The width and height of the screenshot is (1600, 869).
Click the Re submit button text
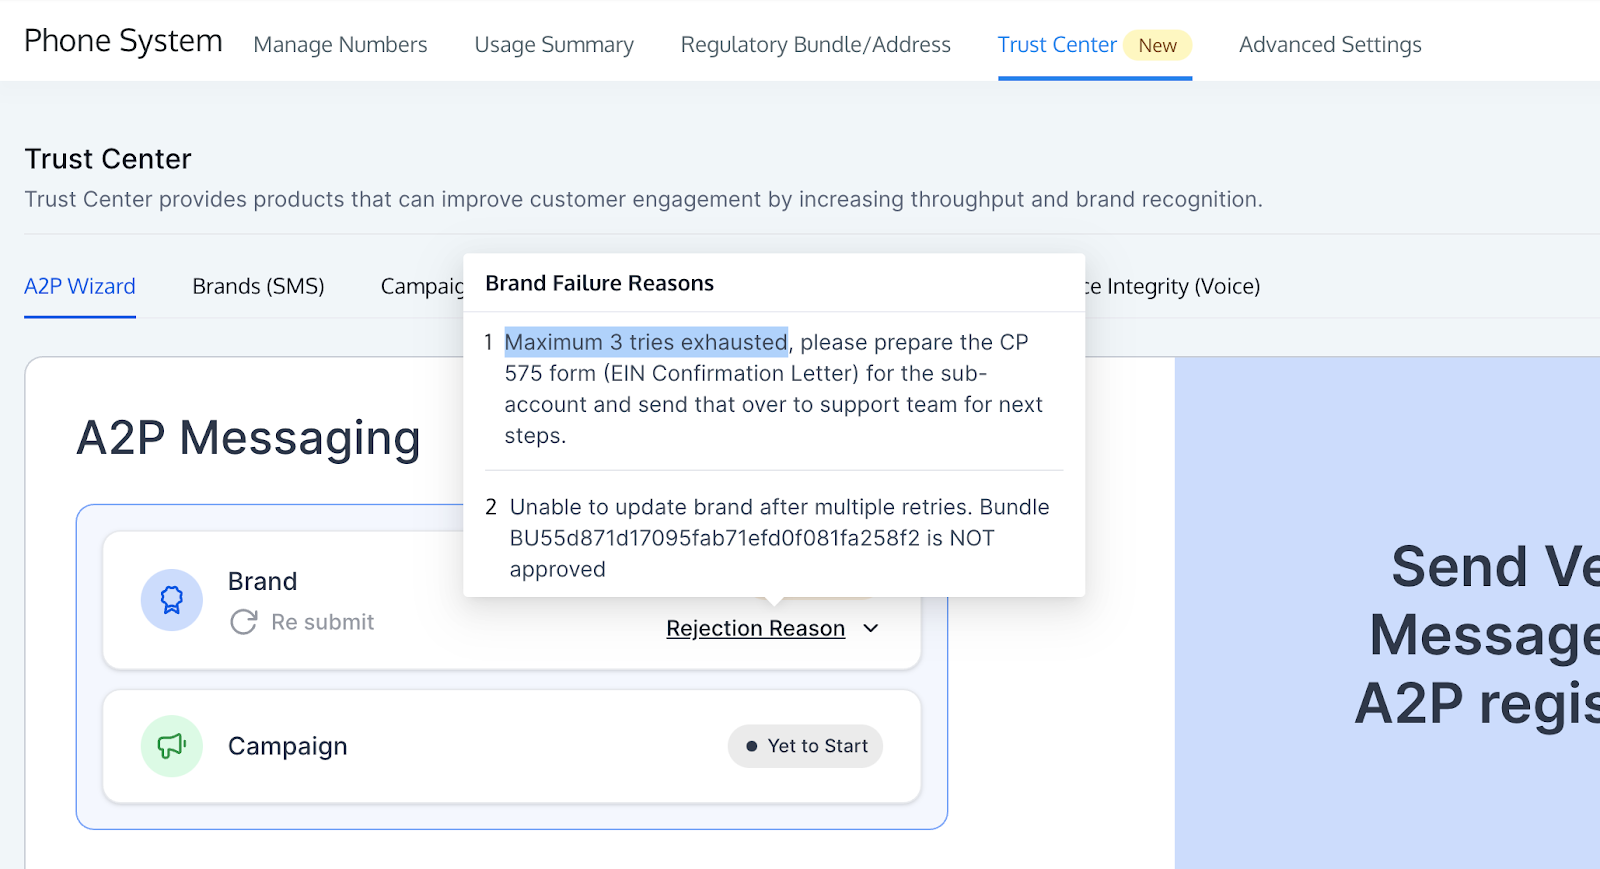click(x=323, y=622)
